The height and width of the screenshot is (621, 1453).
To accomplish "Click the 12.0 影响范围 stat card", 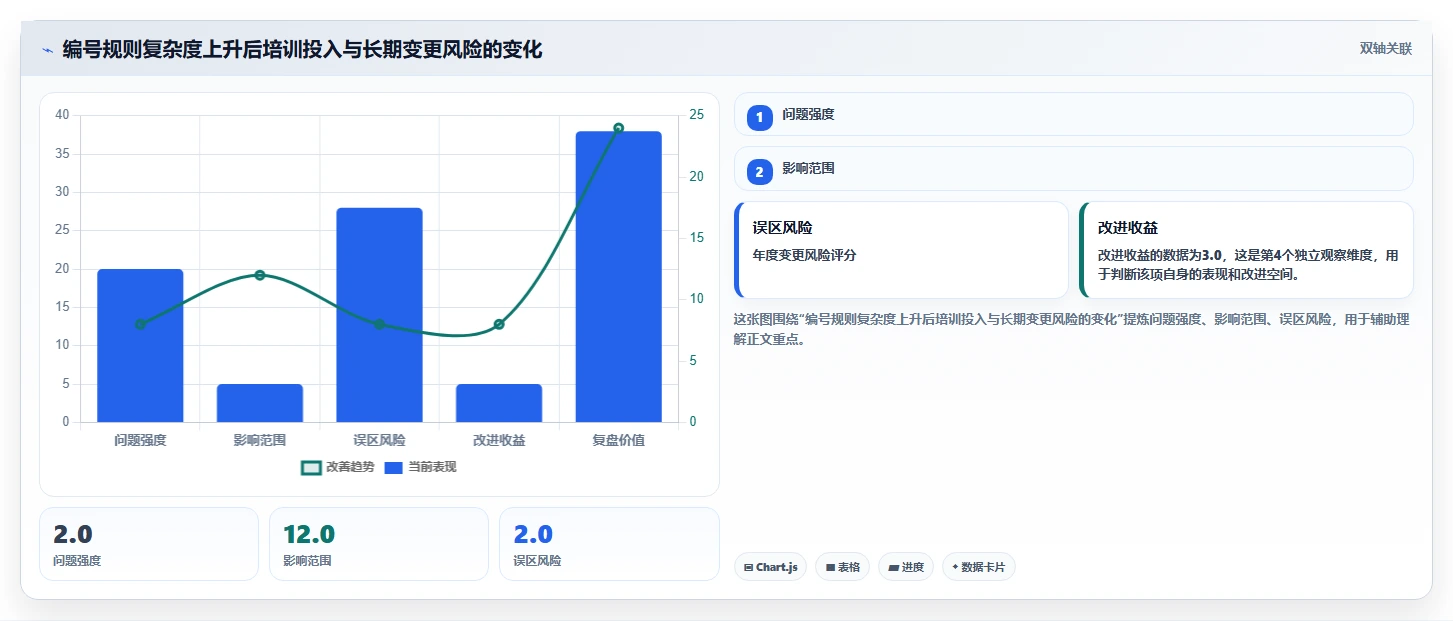I will 379,544.
